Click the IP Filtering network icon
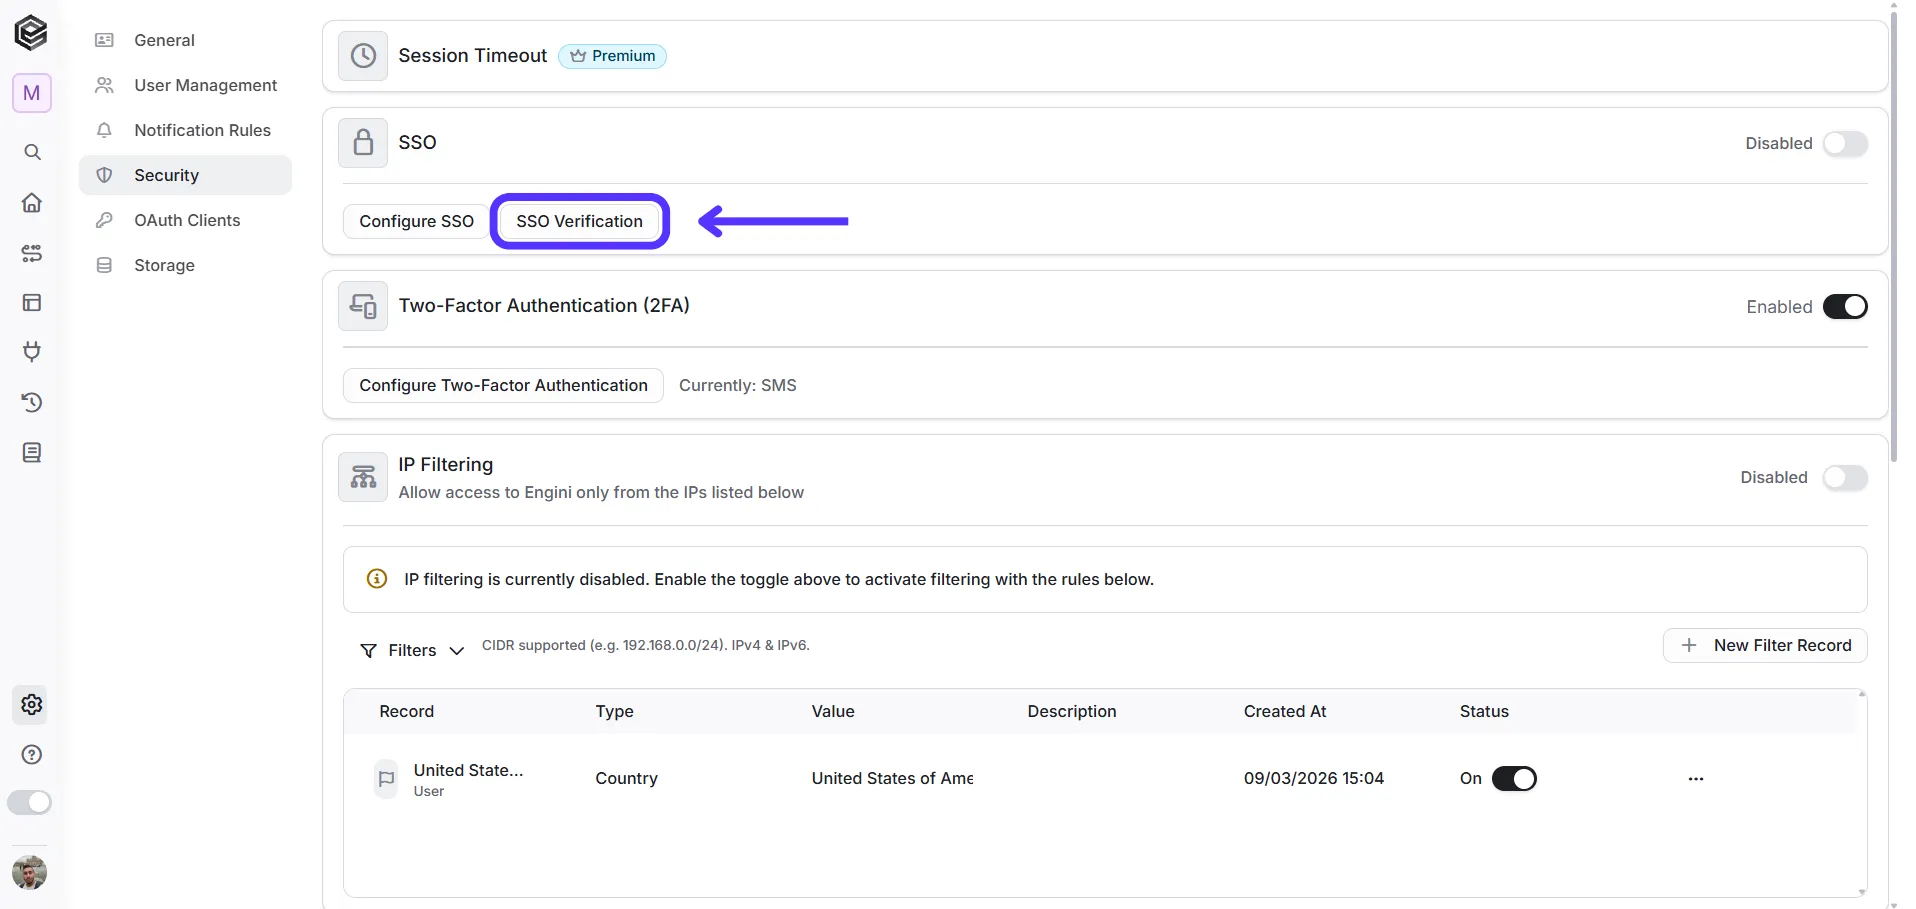The height and width of the screenshot is (909, 1916). [x=363, y=477]
